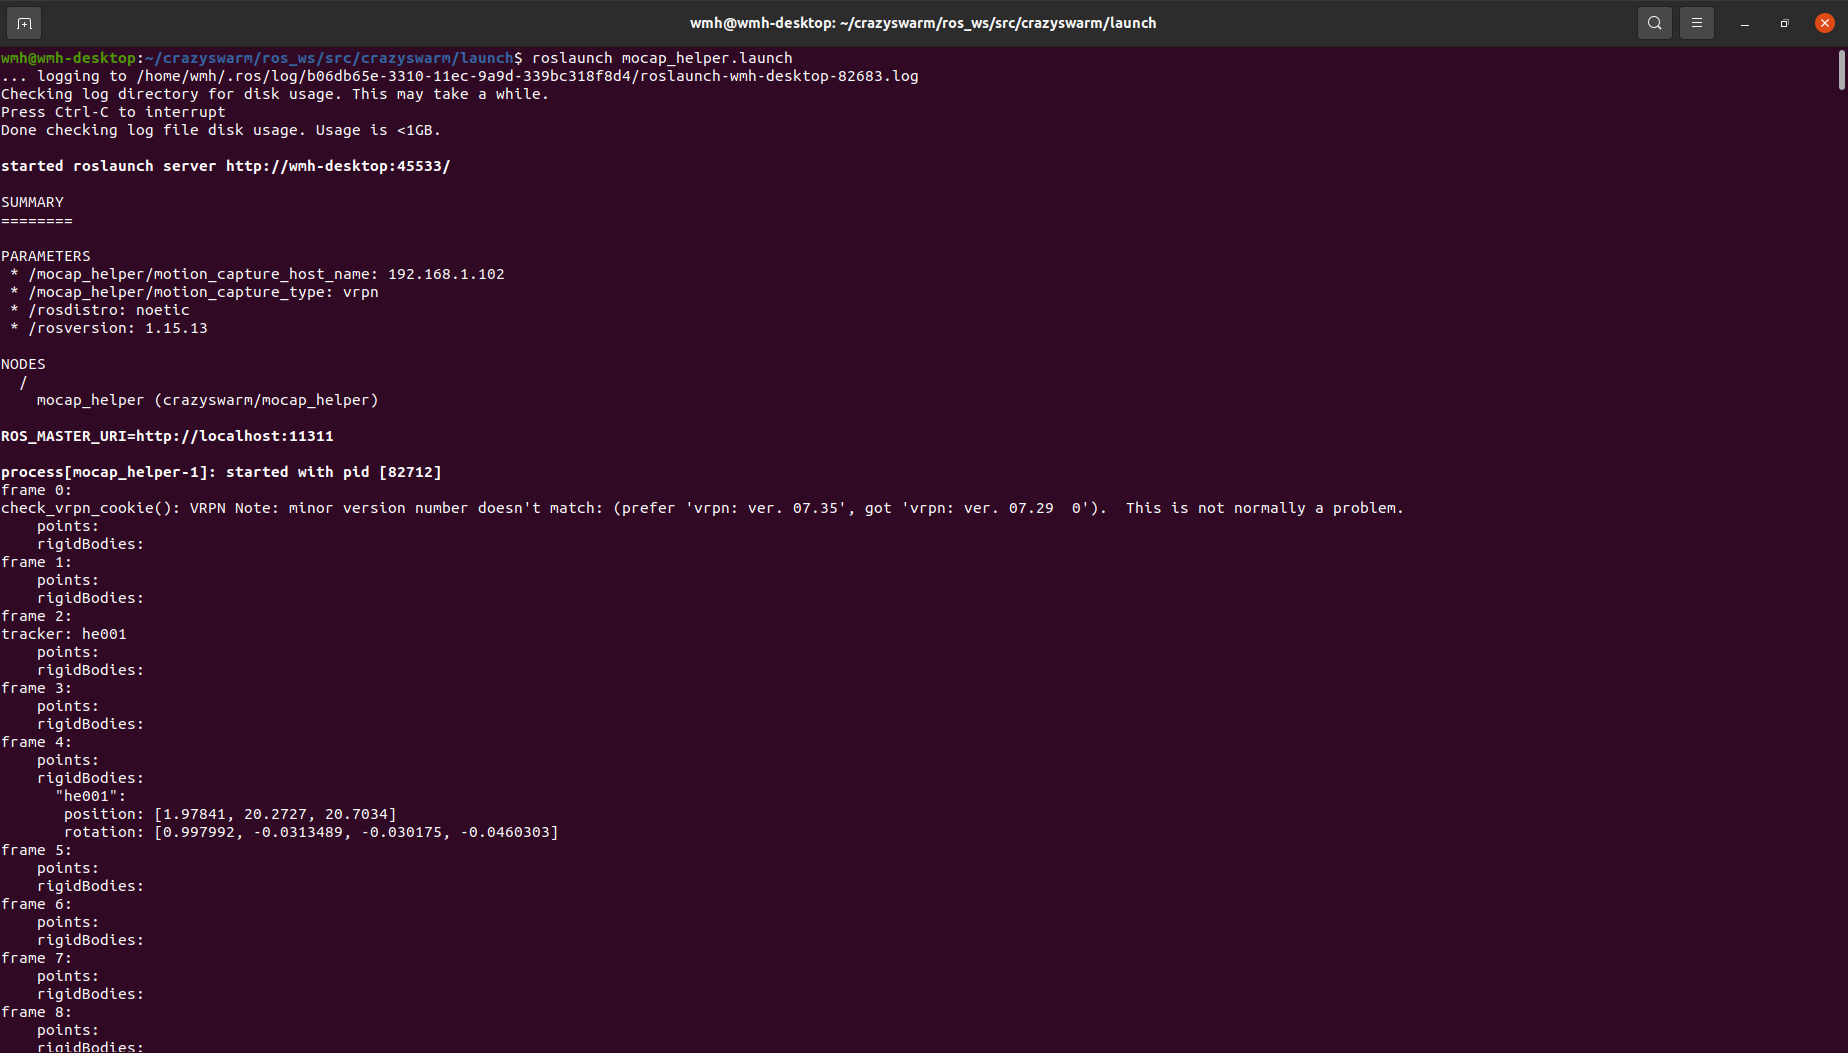Click 'mocap_helper (crazyswarm/mocap_helper)' node line
Screen dimensions: 1848x1053
[x=208, y=400]
